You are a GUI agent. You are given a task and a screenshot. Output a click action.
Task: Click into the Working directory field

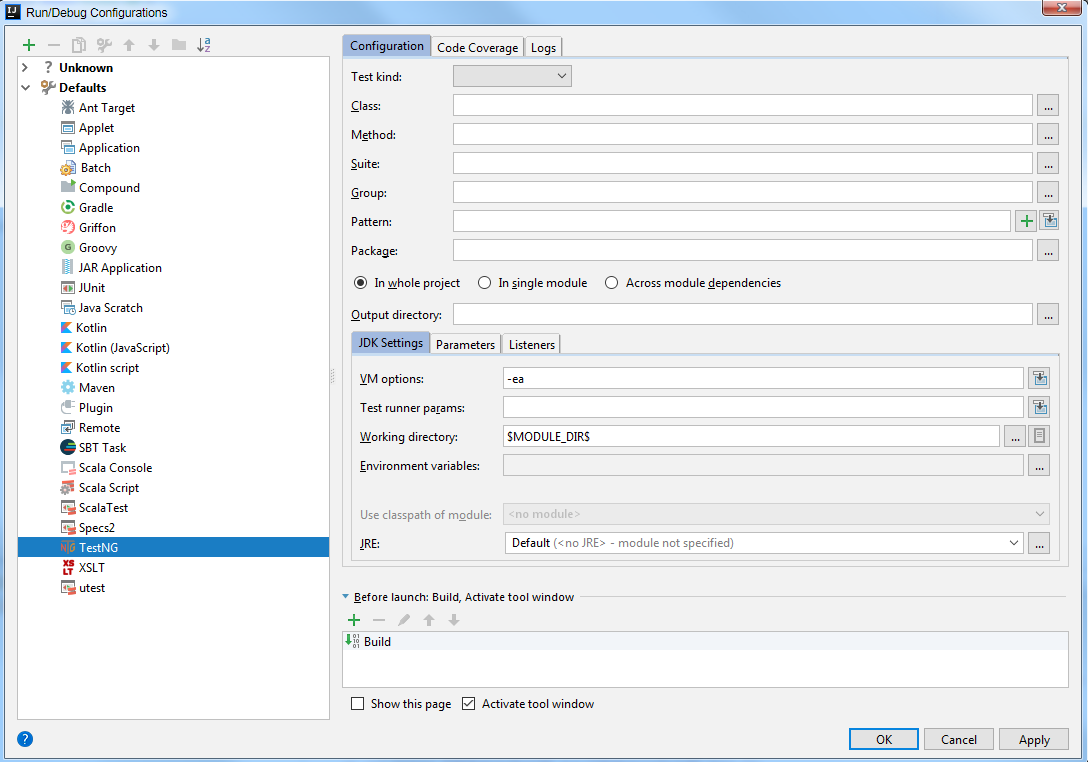tap(751, 436)
